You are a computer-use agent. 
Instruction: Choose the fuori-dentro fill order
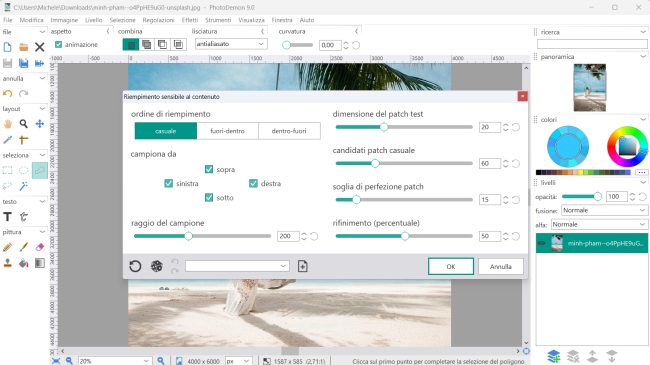pyautogui.click(x=228, y=131)
